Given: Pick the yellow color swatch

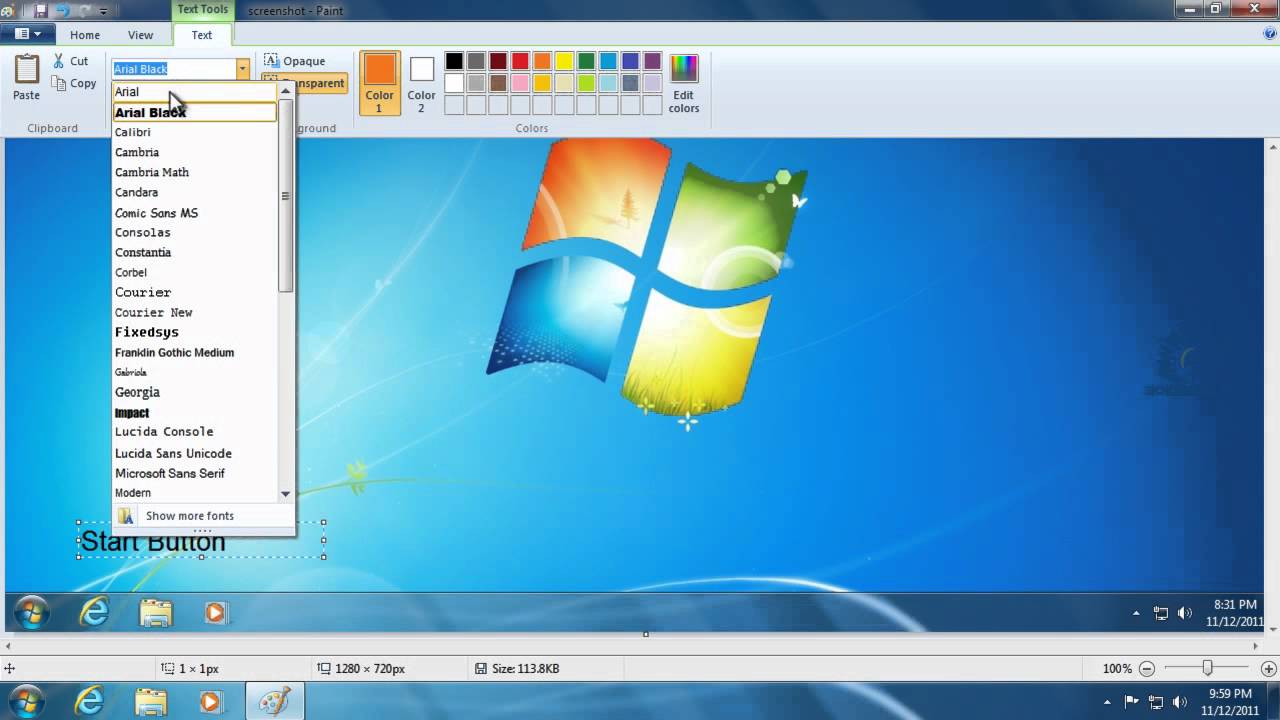Looking at the screenshot, I should click(564, 61).
